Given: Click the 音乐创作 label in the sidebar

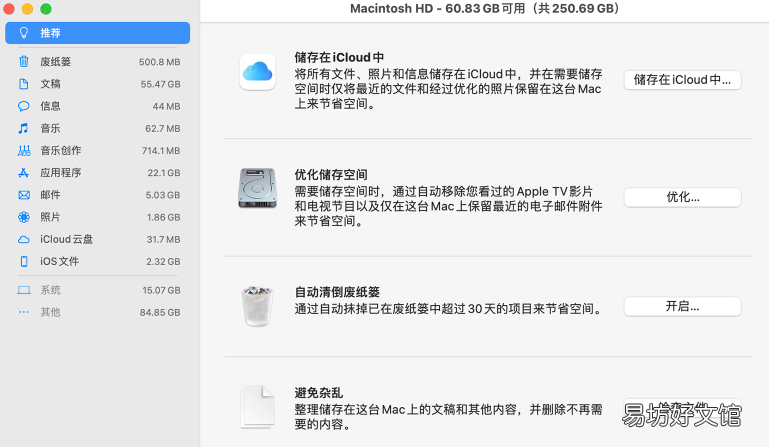Looking at the screenshot, I should point(61,151).
